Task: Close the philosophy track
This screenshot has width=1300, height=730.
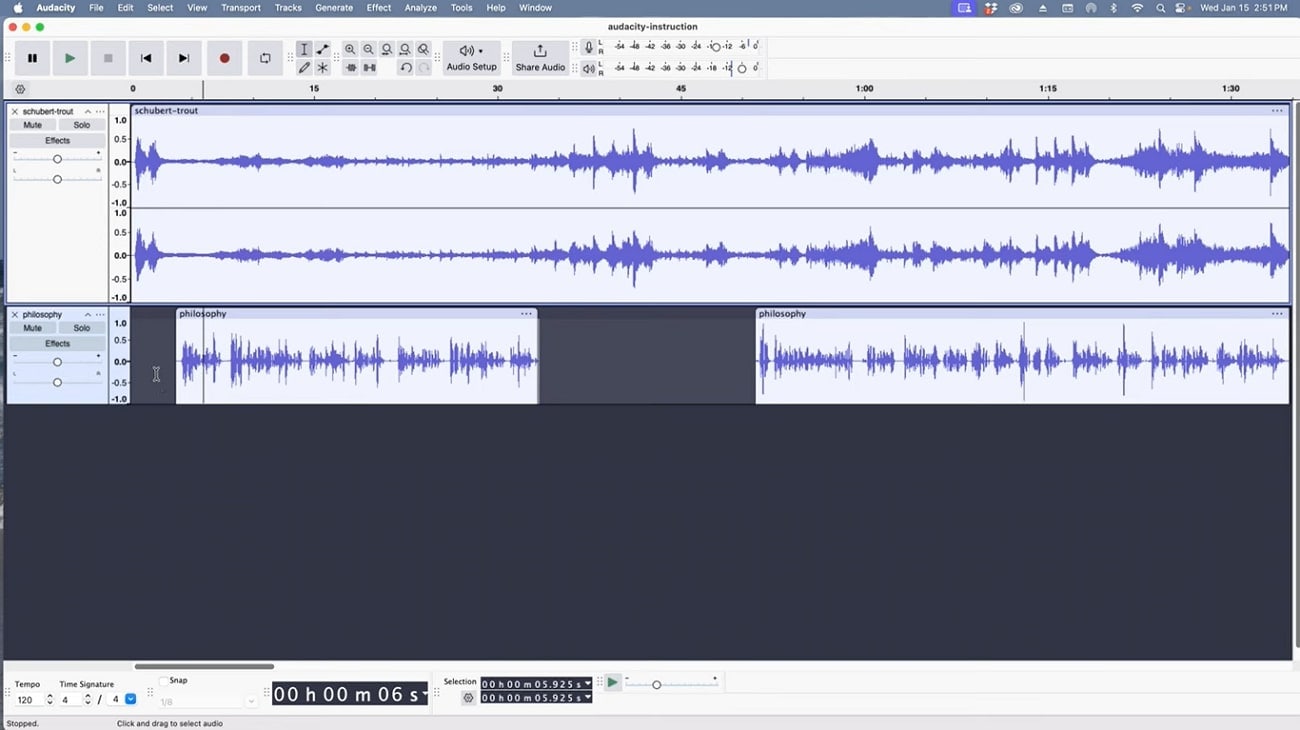Action: pyautogui.click(x=14, y=314)
